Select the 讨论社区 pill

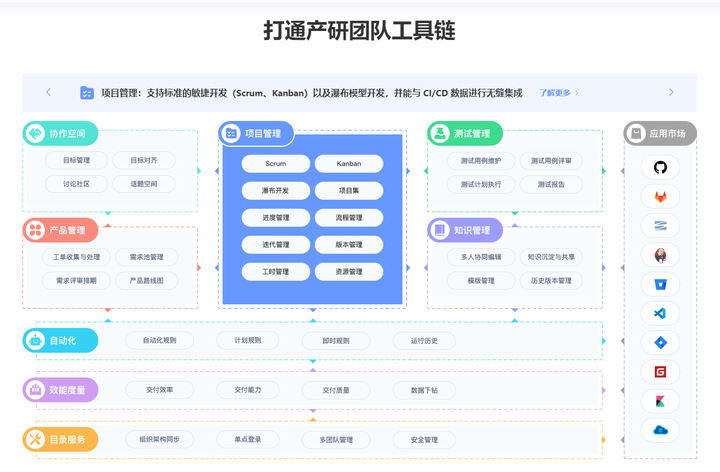point(76,184)
